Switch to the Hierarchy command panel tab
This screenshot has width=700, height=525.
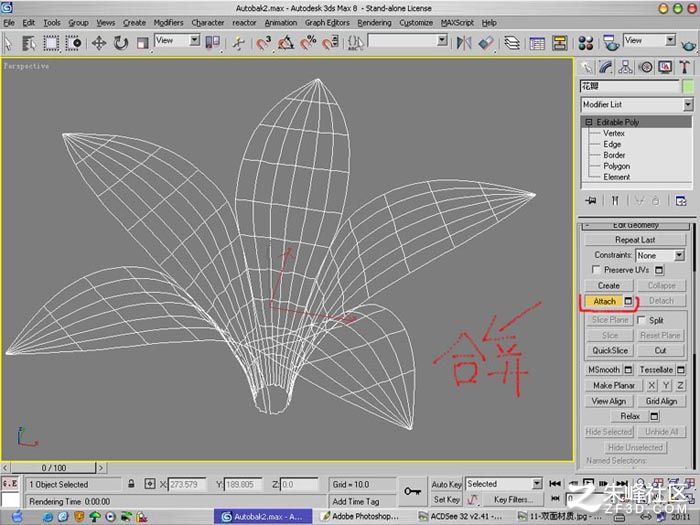pyautogui.click(x=625, y=67)
